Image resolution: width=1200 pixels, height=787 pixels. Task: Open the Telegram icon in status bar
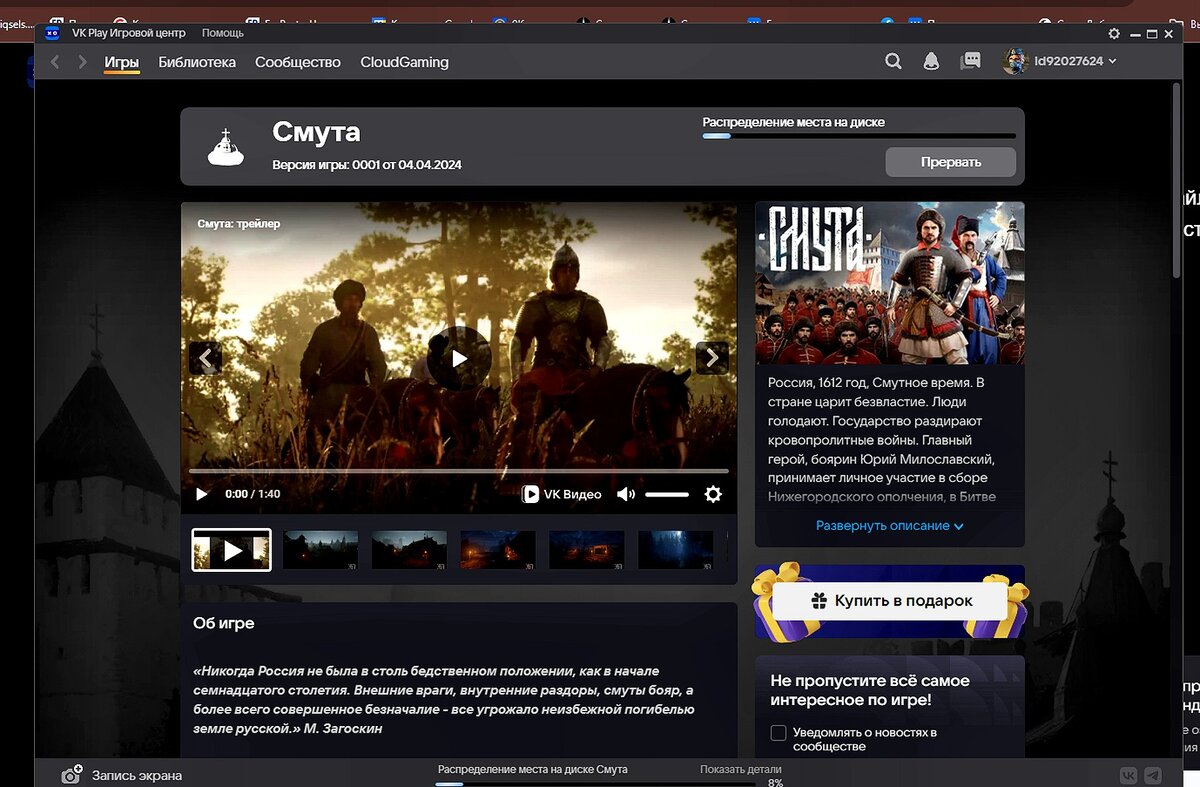[x=1153, y=775]
